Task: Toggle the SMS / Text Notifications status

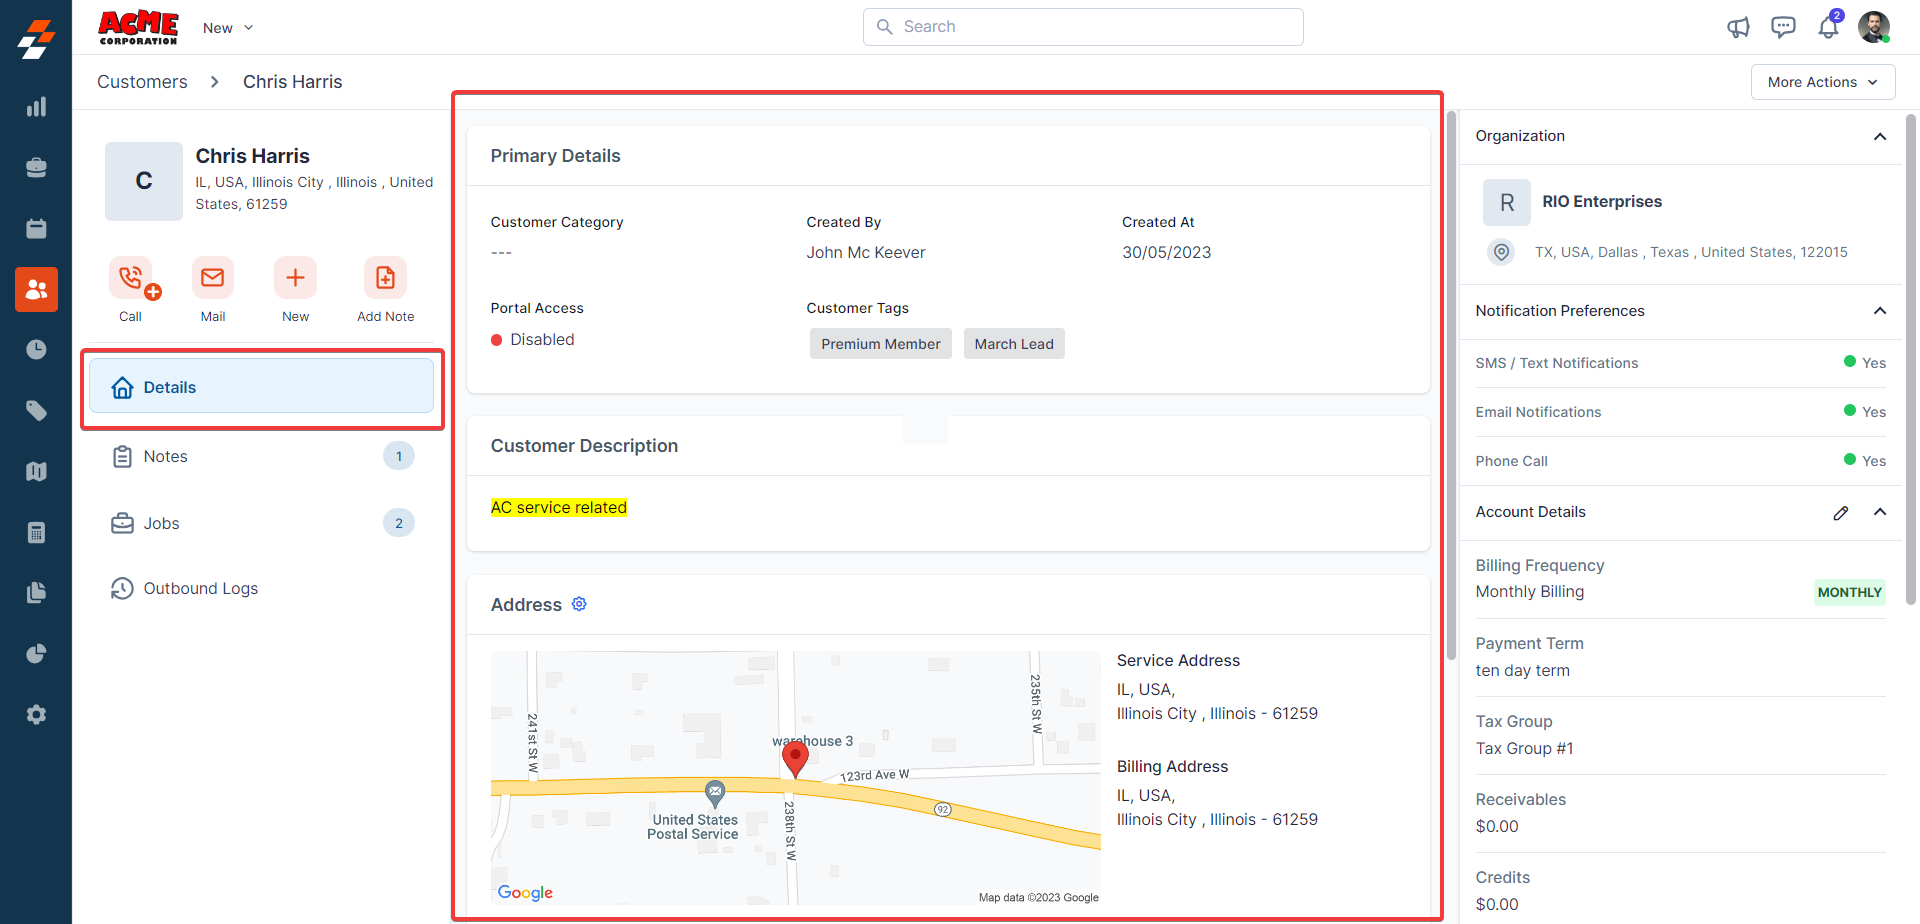Action: click(x=1864, y=363)
